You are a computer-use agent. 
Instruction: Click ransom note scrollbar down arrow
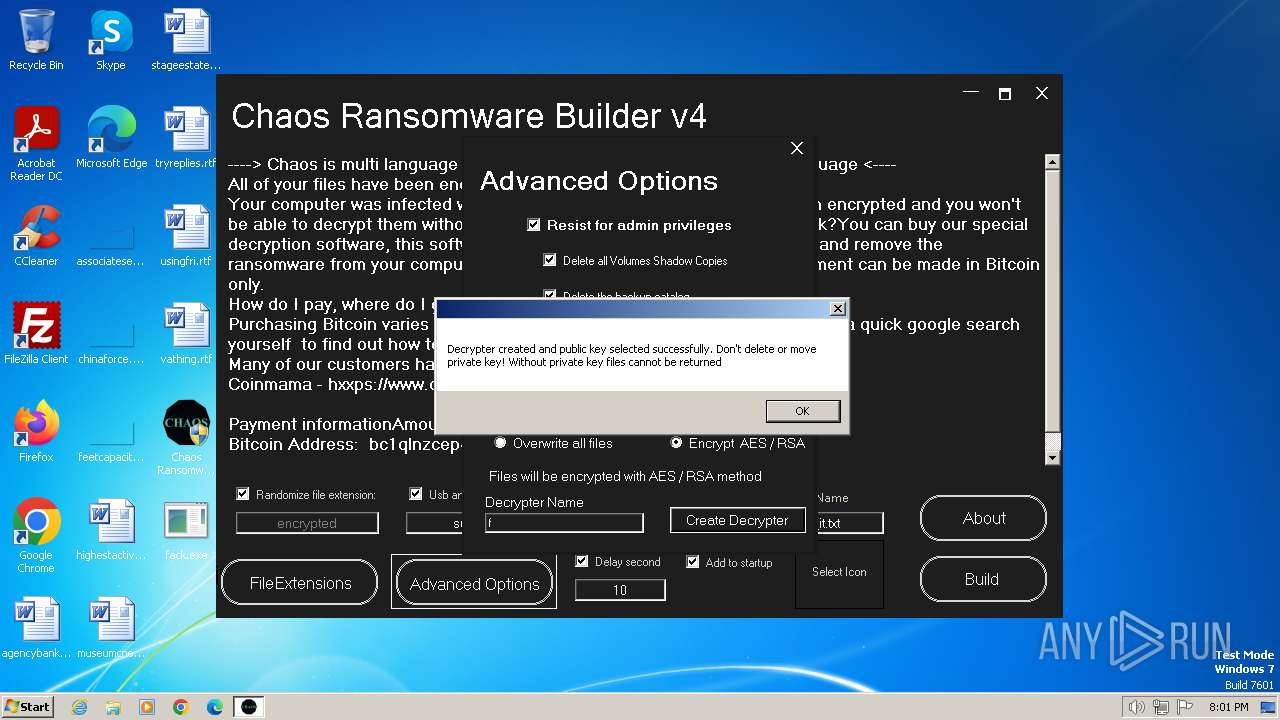point(1052,457)
